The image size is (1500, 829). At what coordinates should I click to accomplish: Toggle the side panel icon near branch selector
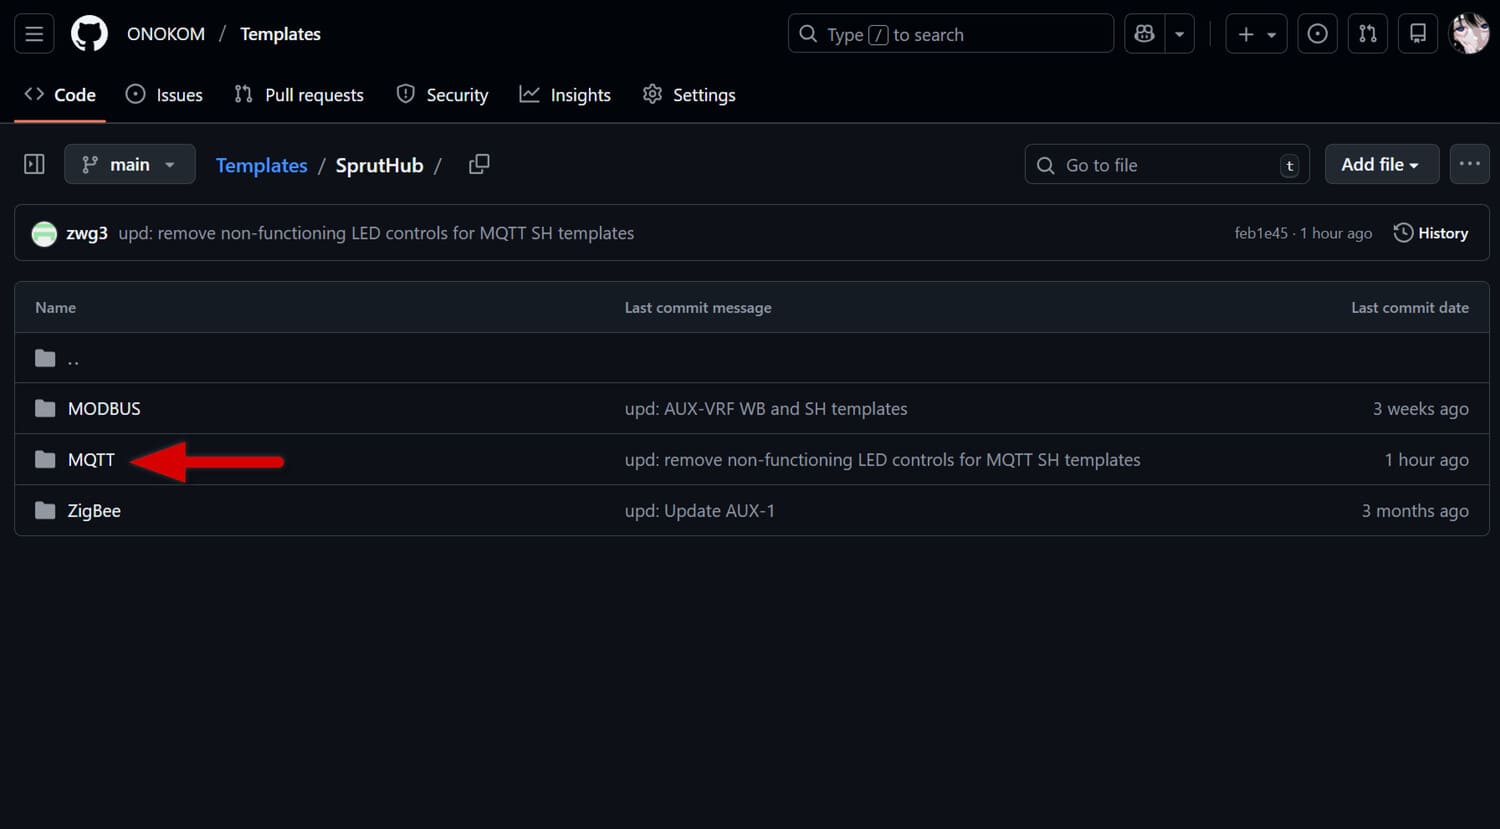[33, 163]
